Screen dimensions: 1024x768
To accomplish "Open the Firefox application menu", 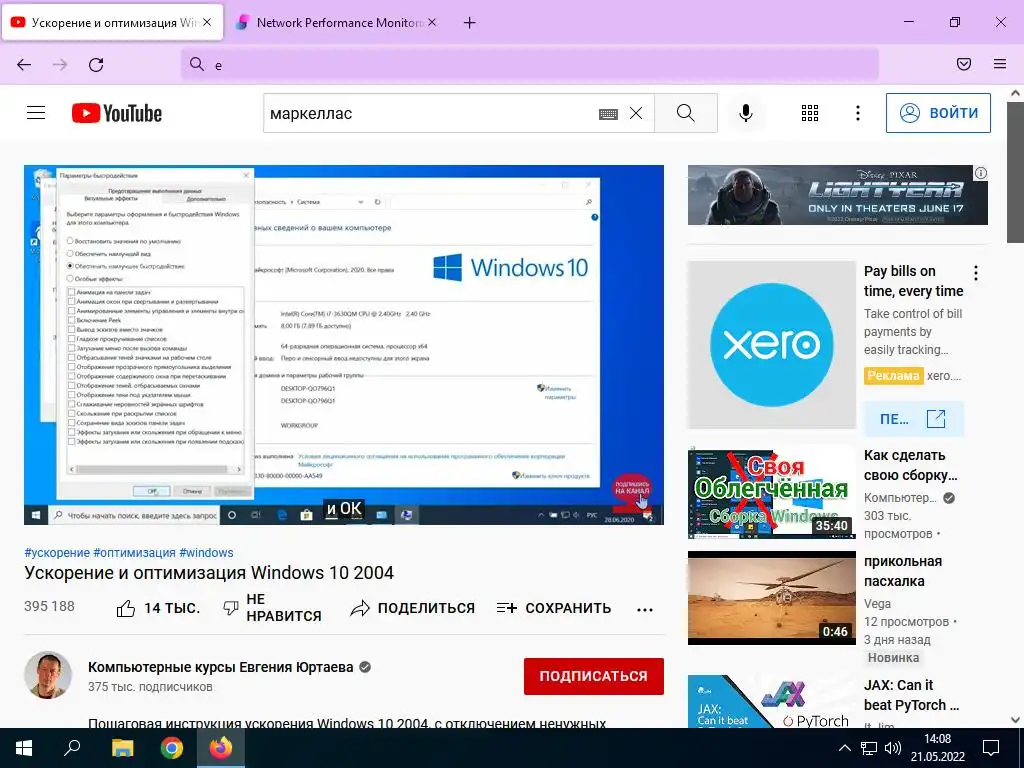I will click(1000, 64).
